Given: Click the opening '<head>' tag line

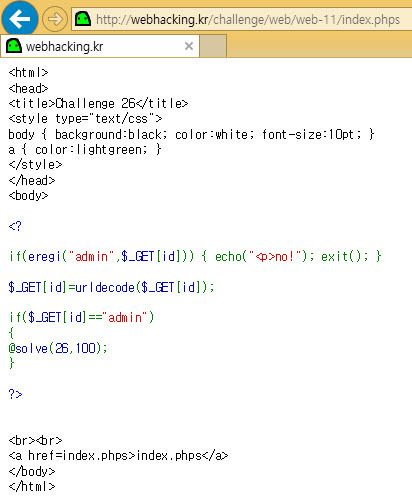Looking at the screenshot, I should pos(28,88).
